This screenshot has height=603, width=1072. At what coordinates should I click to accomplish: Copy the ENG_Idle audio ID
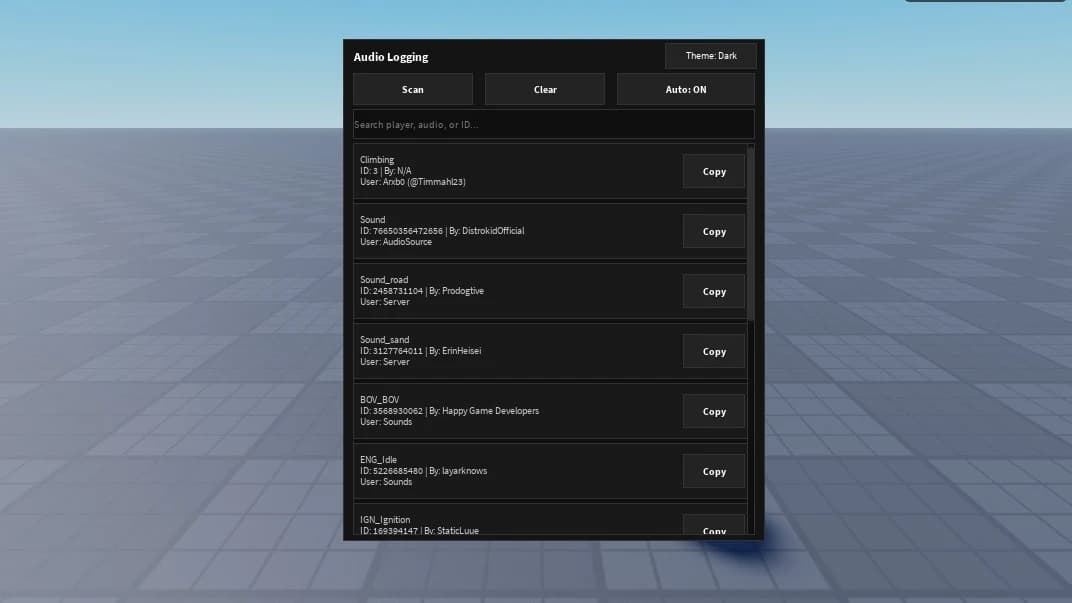(714, 472)
